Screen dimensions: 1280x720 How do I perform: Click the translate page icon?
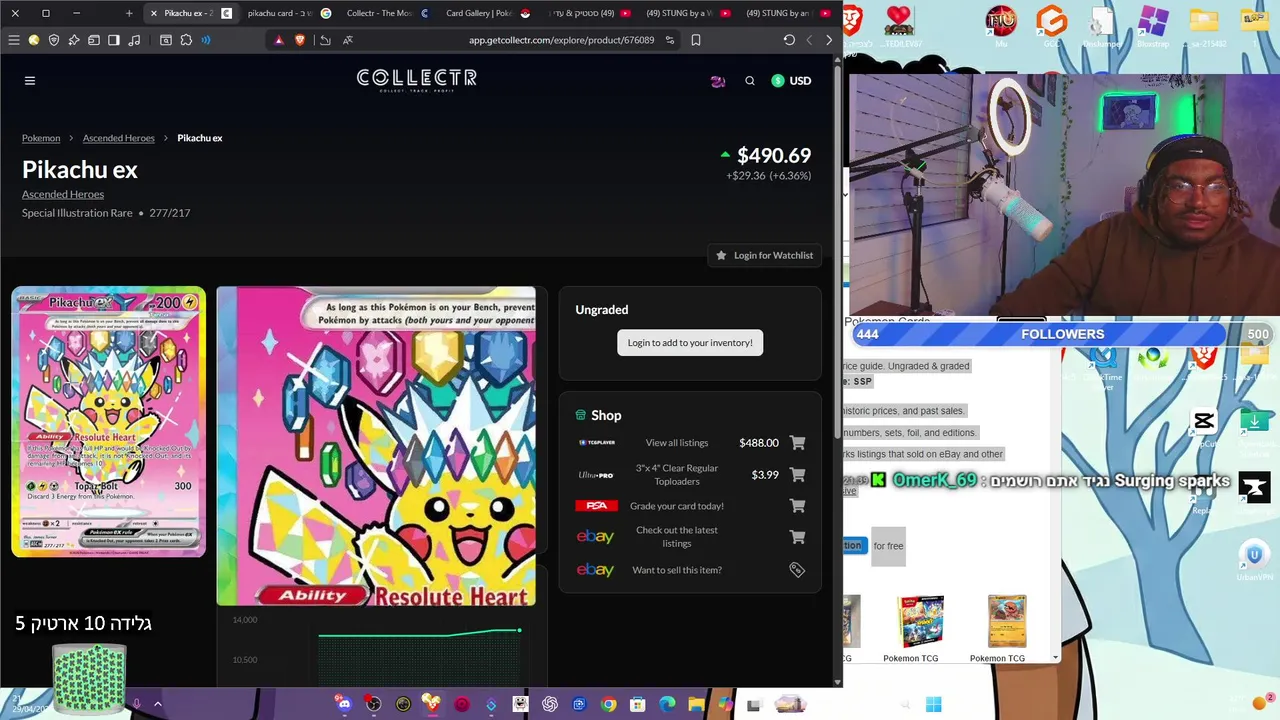pos(348,40)
